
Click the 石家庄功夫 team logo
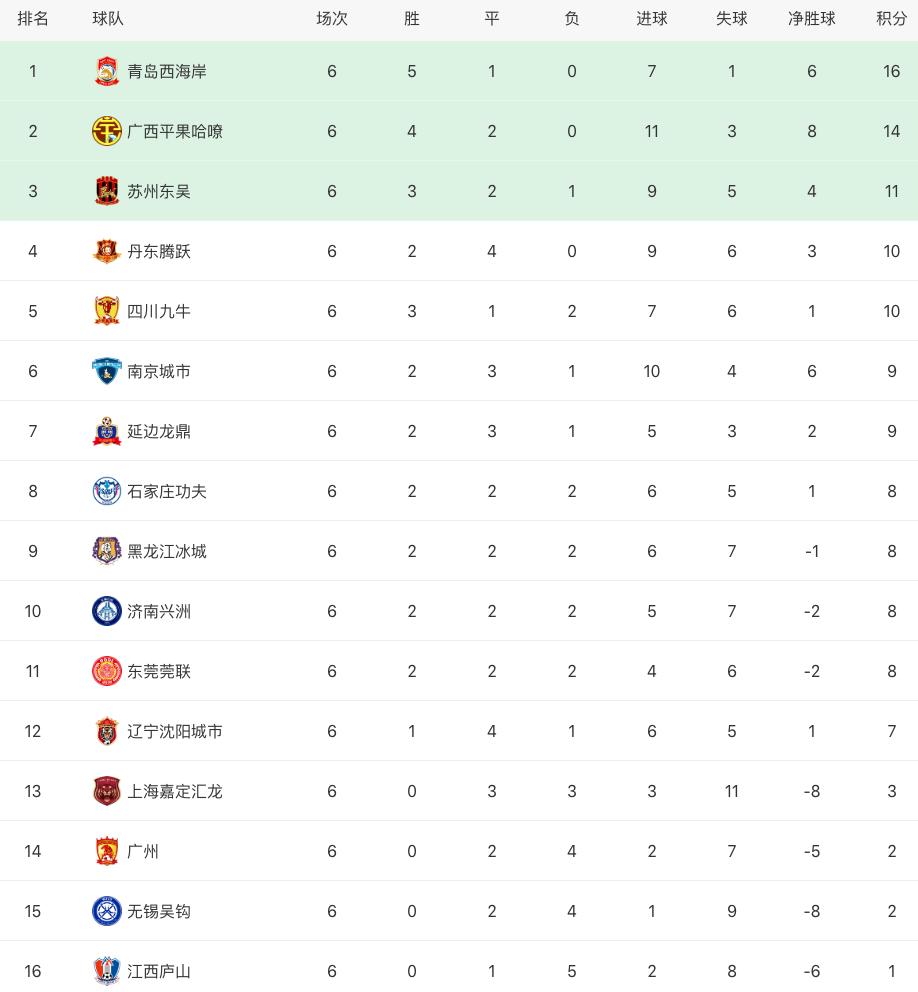[106, 491]
